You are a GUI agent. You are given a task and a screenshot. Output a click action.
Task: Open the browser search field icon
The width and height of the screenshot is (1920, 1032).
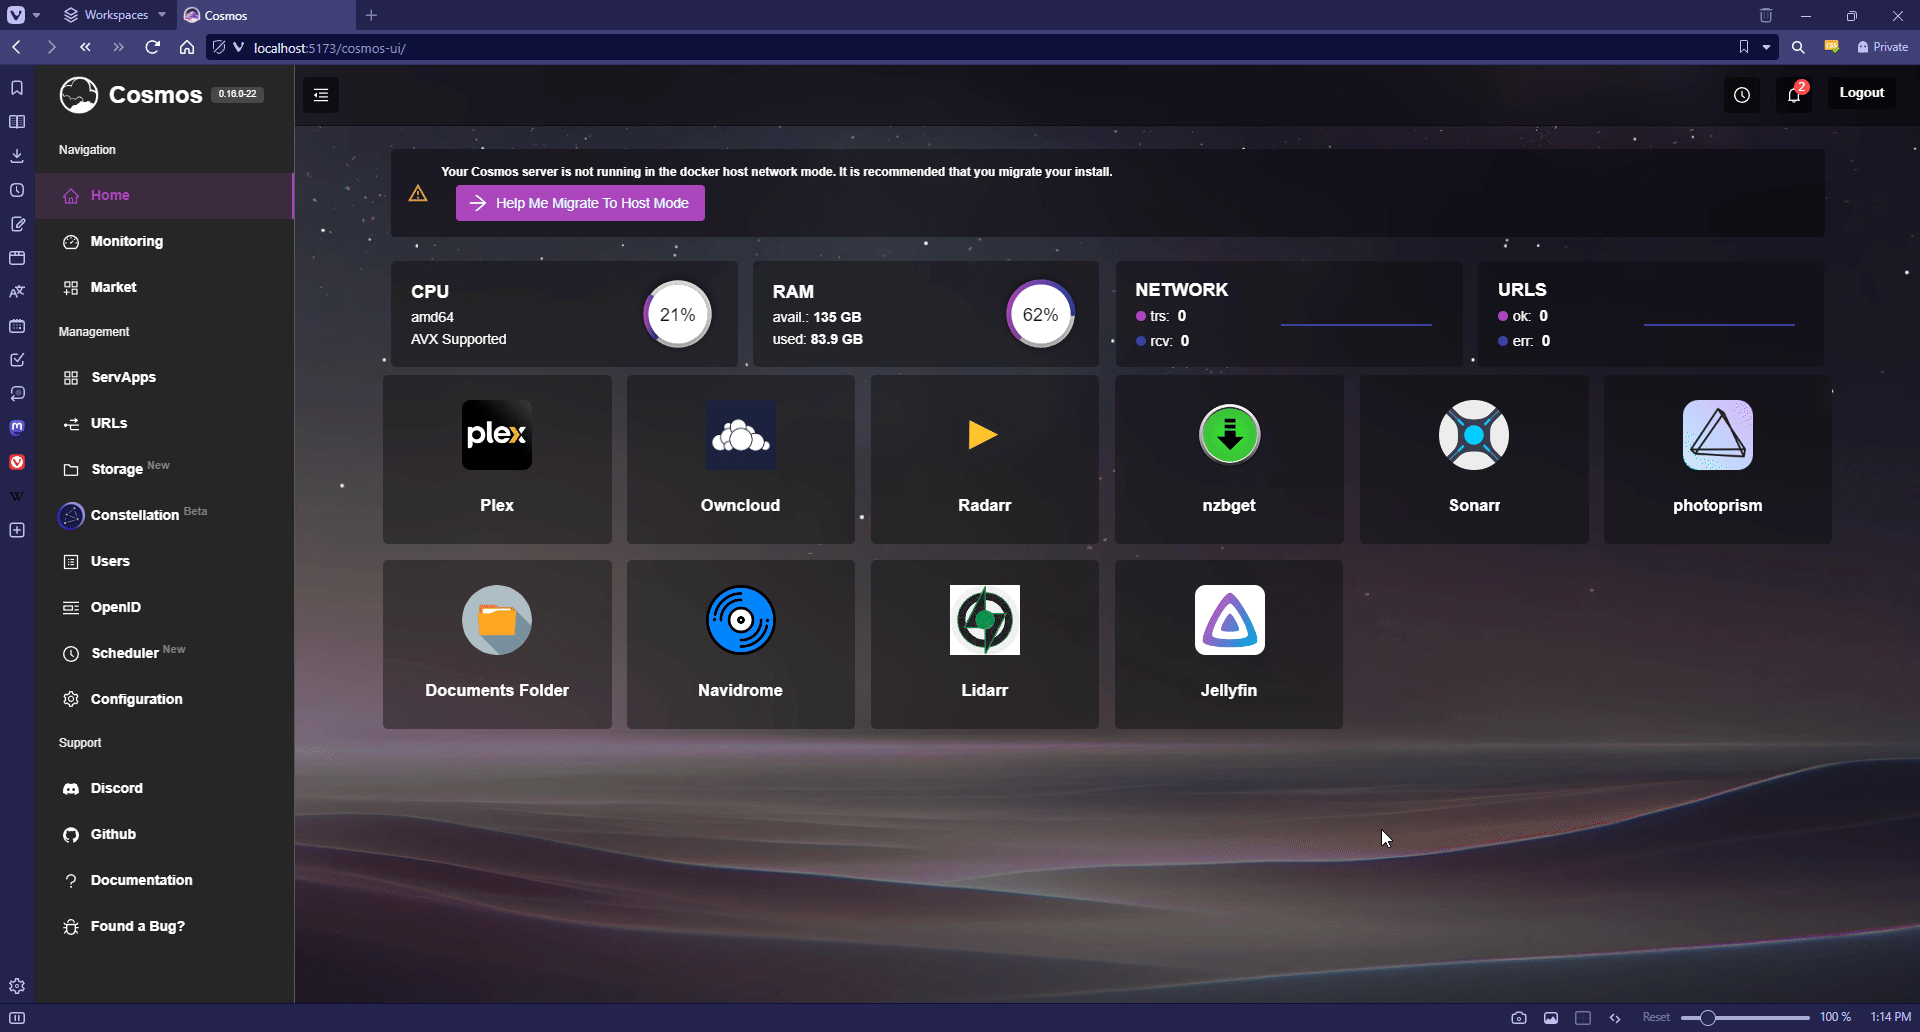pos(1798,47)
